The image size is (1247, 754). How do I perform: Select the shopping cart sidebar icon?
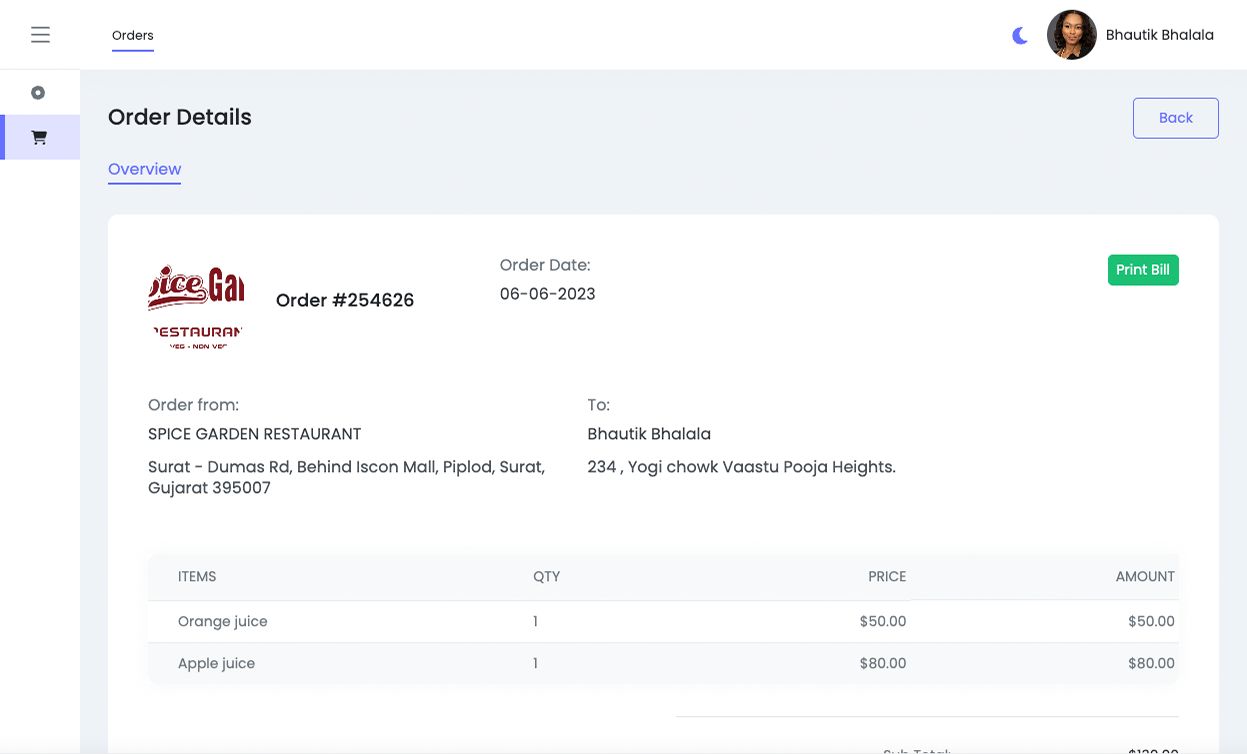click(39, 138)
